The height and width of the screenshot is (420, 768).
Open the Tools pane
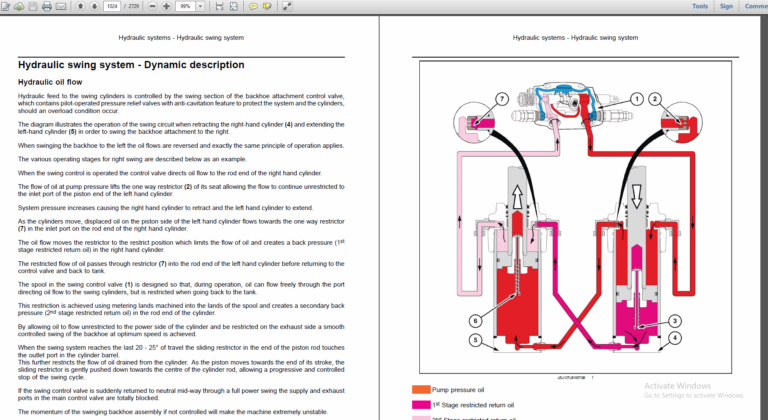[x=700, y=6]
